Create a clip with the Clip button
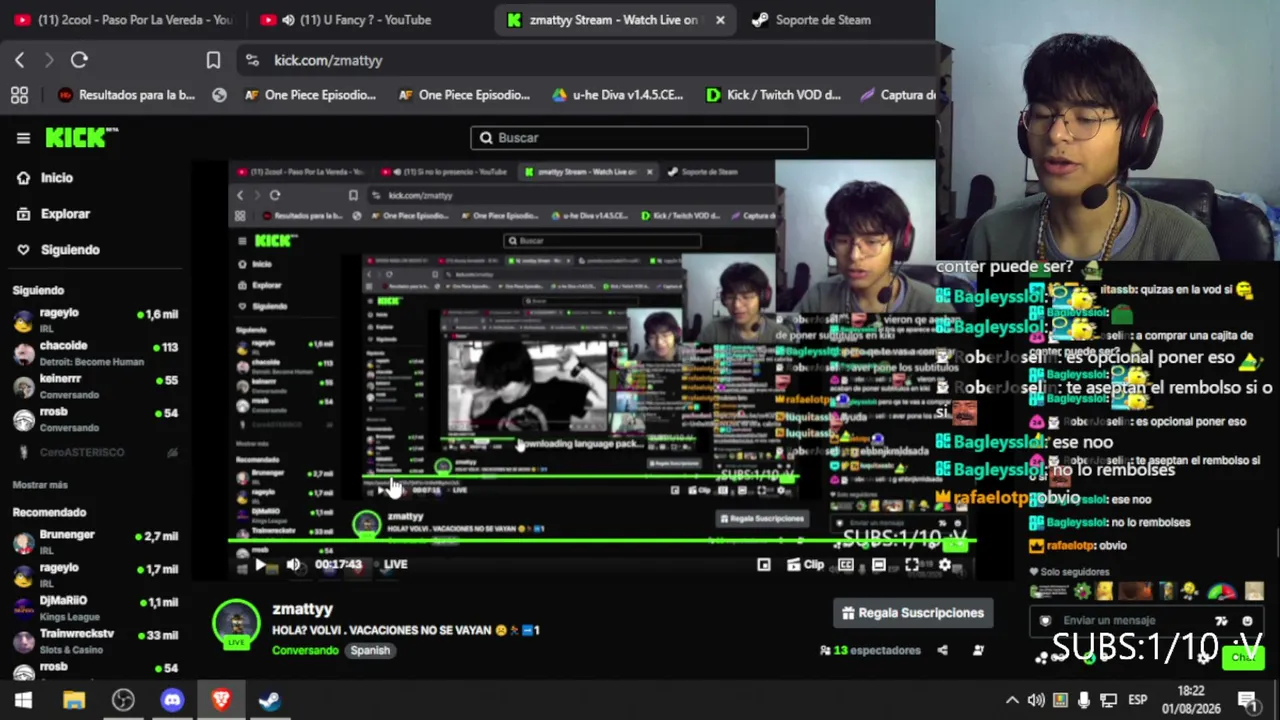This screenshot has width=1280, height=720. (805, 565)
